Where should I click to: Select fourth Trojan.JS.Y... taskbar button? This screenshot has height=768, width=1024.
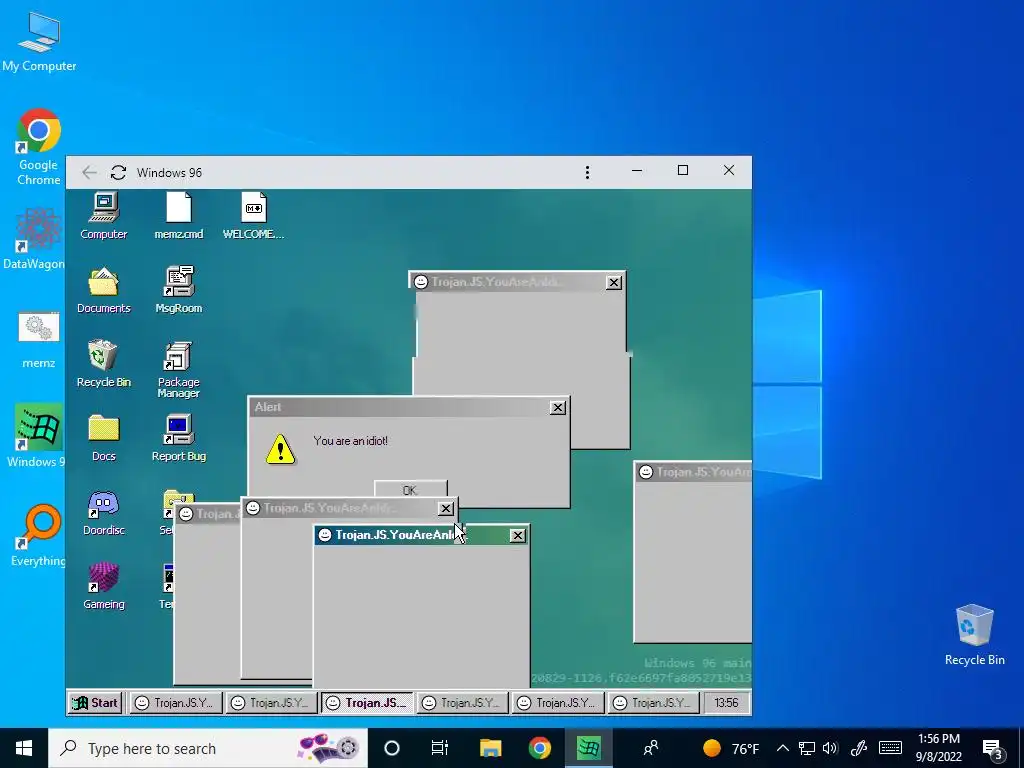click(462, 703)
